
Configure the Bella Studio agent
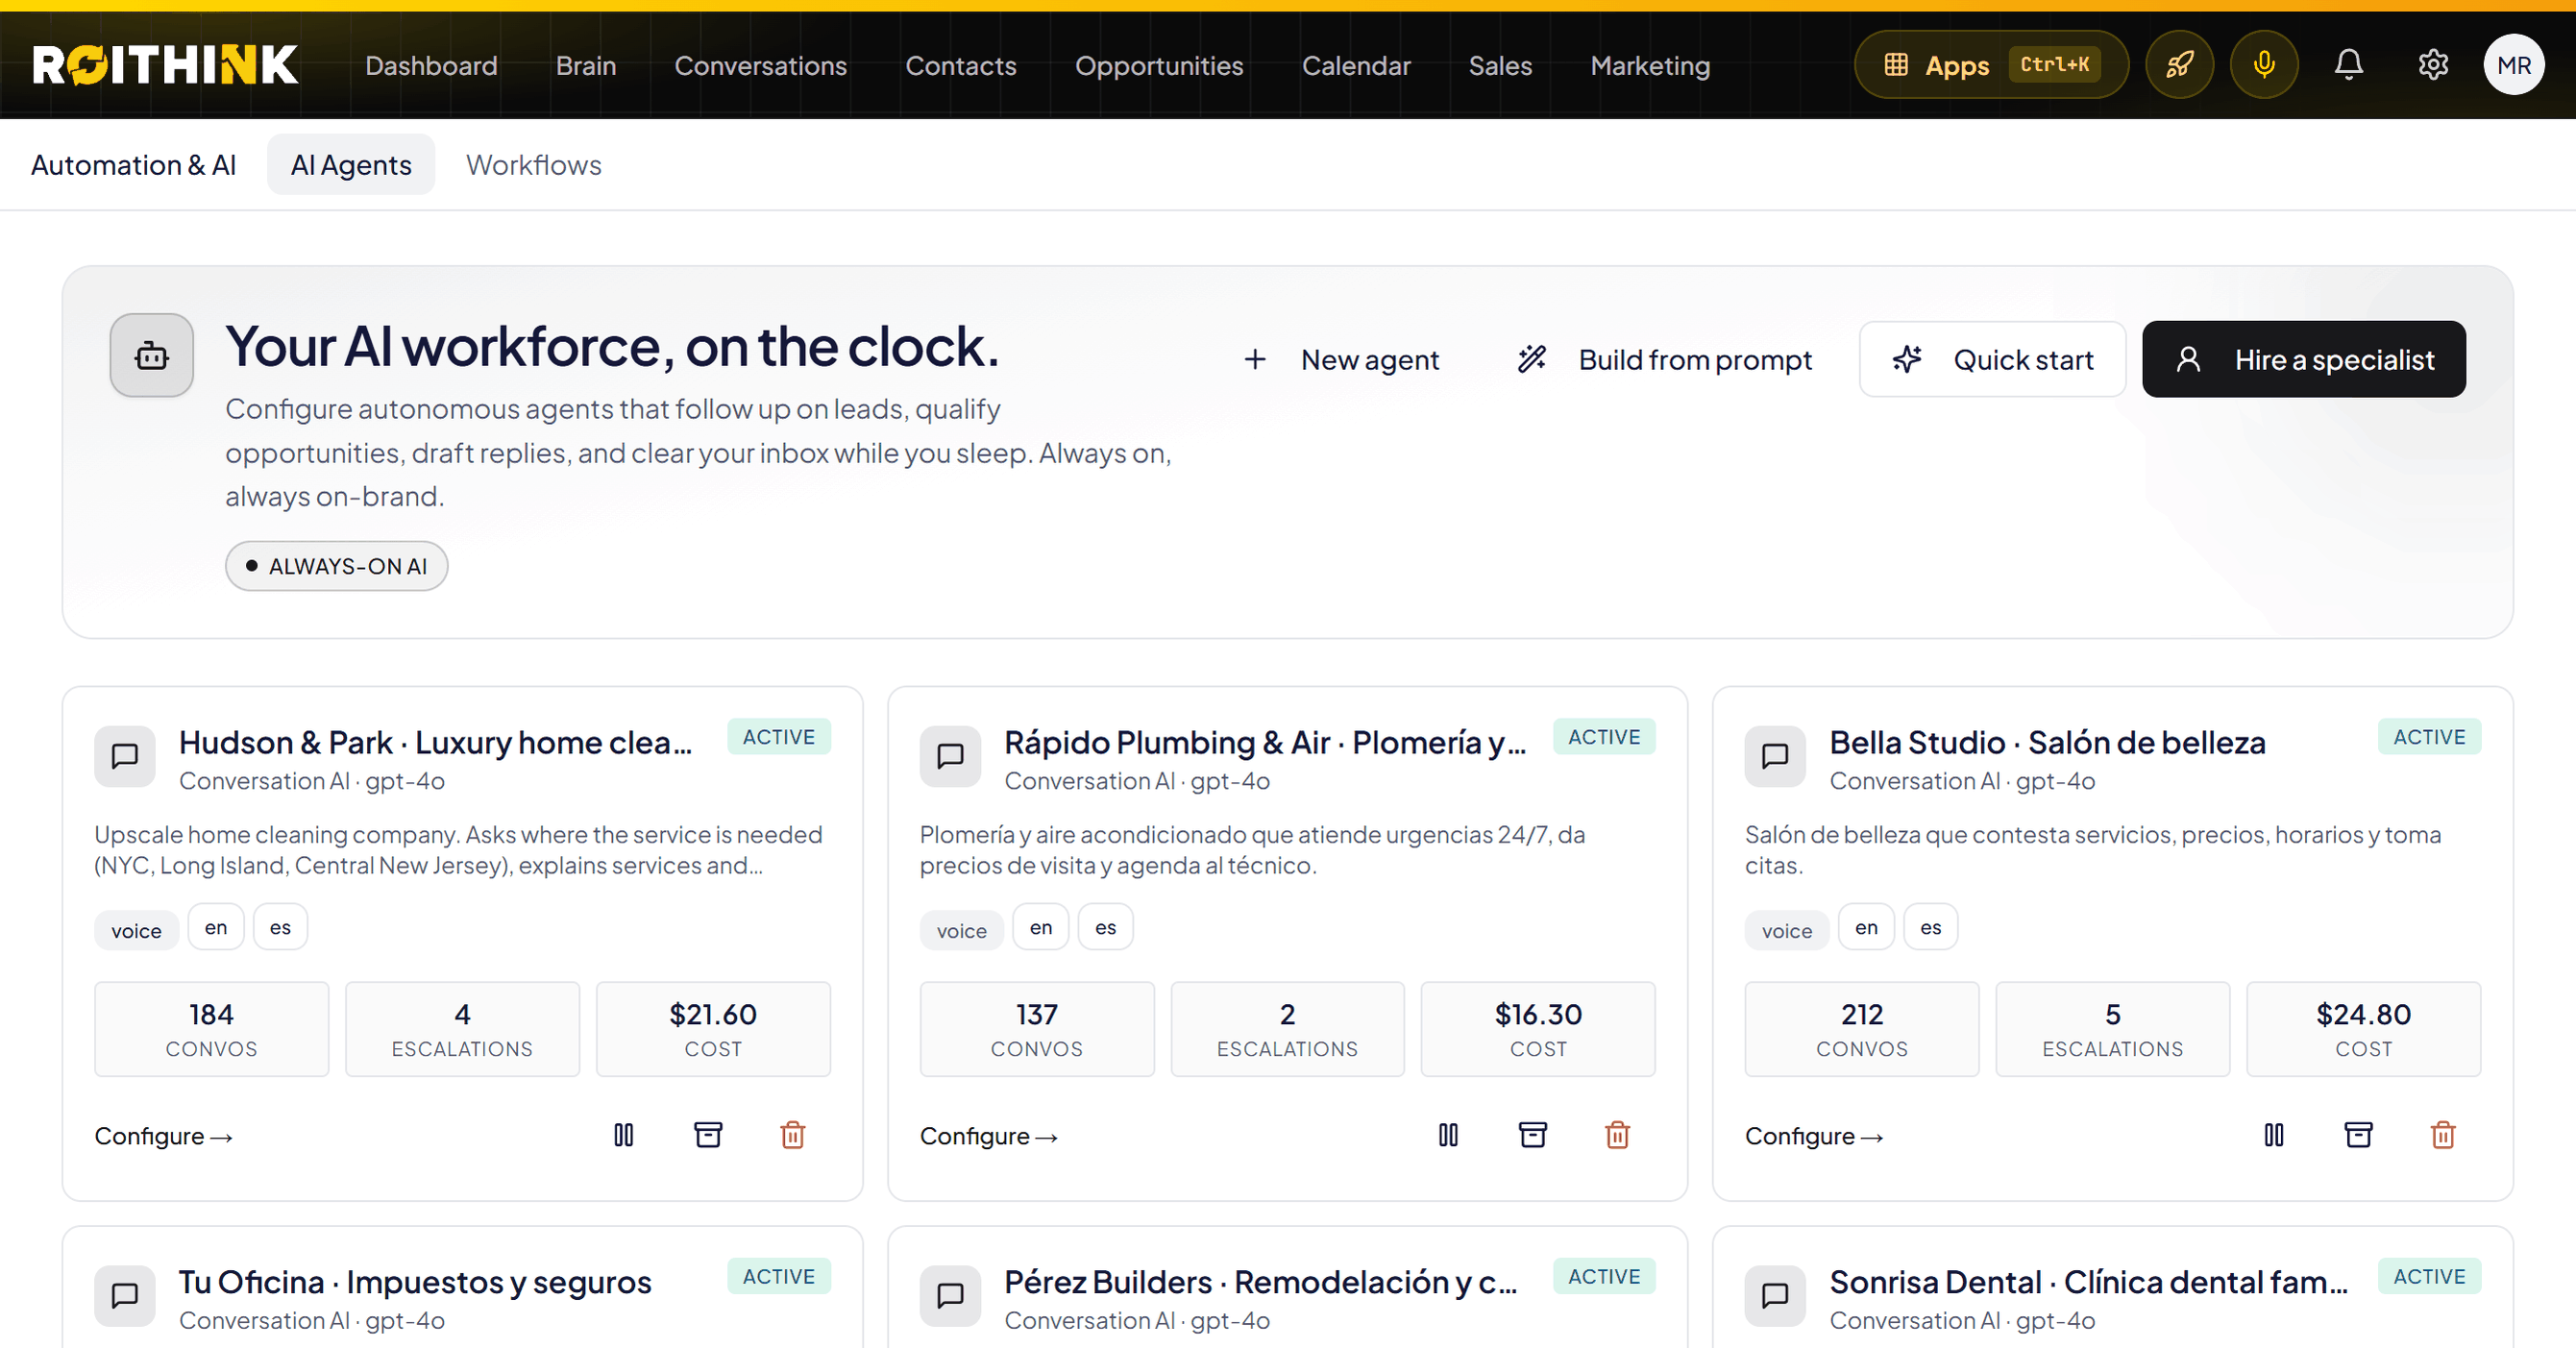1813,1136
